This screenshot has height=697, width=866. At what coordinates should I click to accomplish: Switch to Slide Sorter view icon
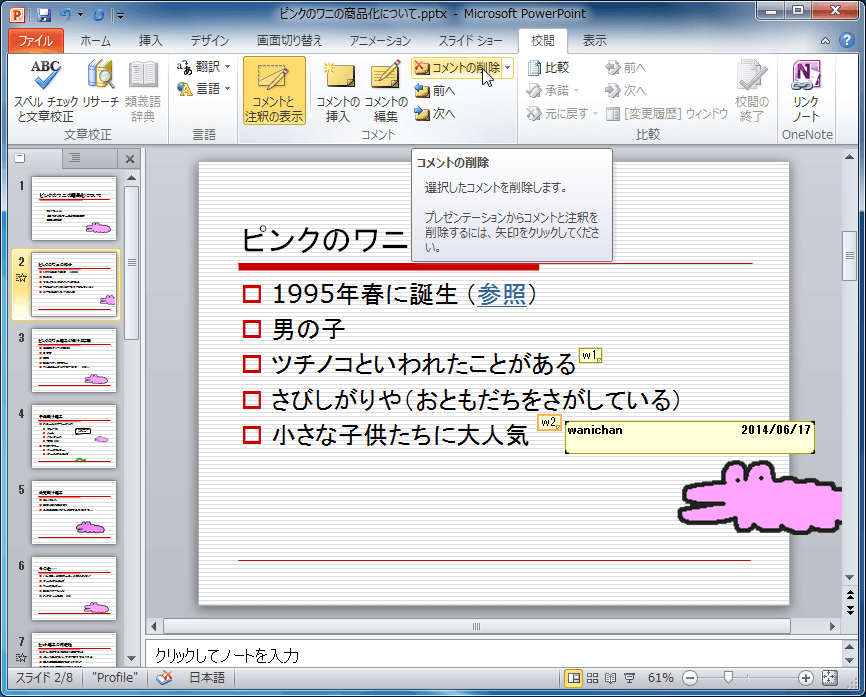(x=592, y=678)
